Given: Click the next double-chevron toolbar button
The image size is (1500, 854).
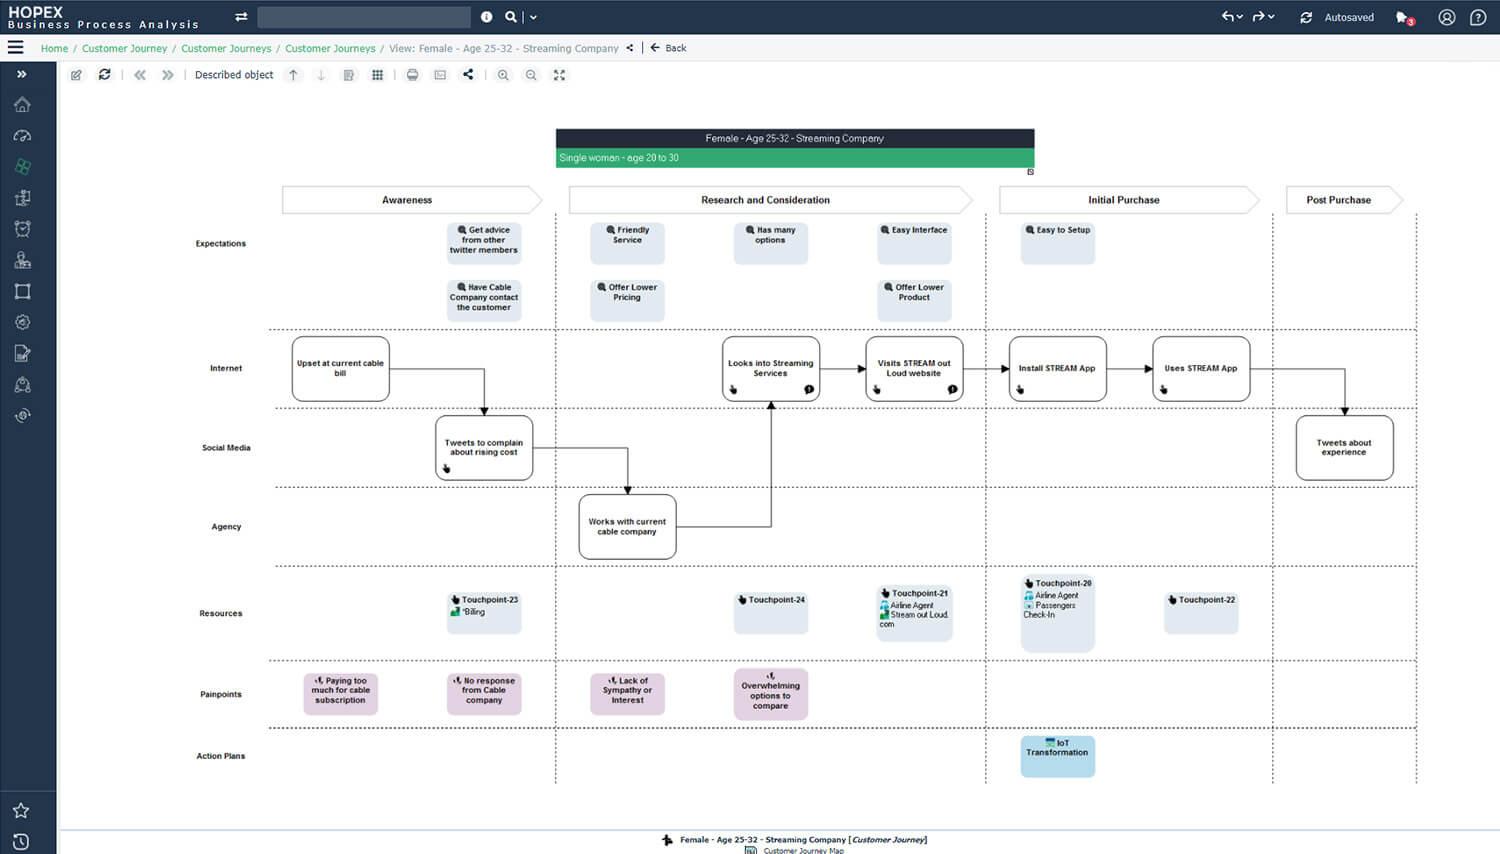Looking at the screenshot, I should (168, 75).
